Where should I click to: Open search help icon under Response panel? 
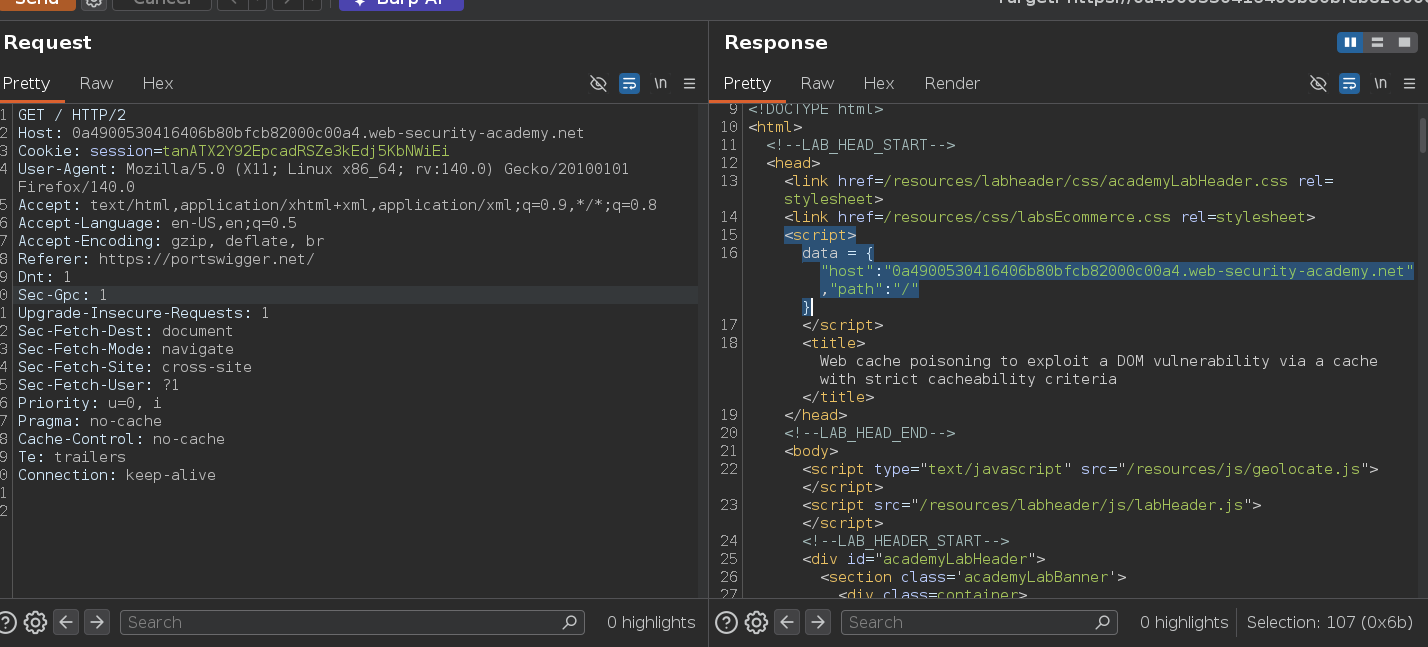(x=727, y=622)
